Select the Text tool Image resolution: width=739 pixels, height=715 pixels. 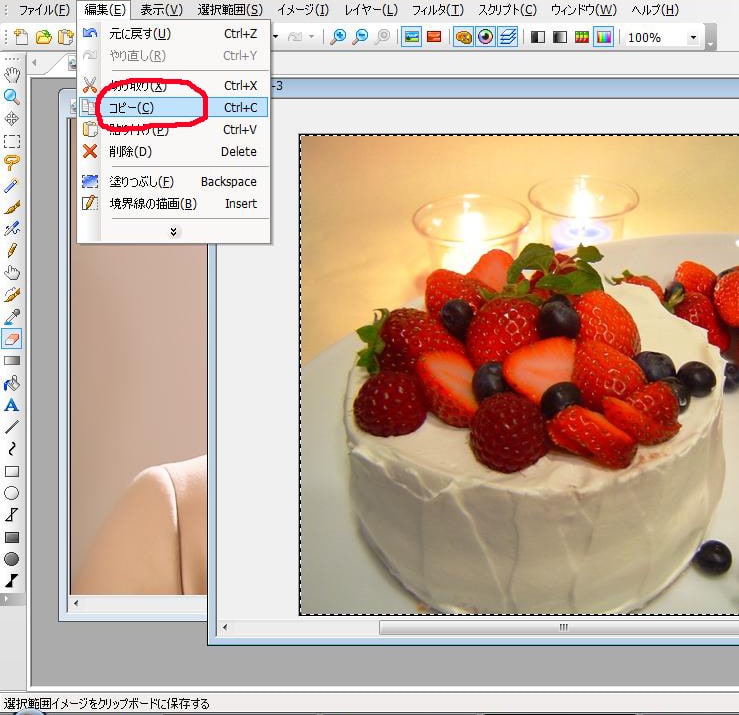pos(12,405)
